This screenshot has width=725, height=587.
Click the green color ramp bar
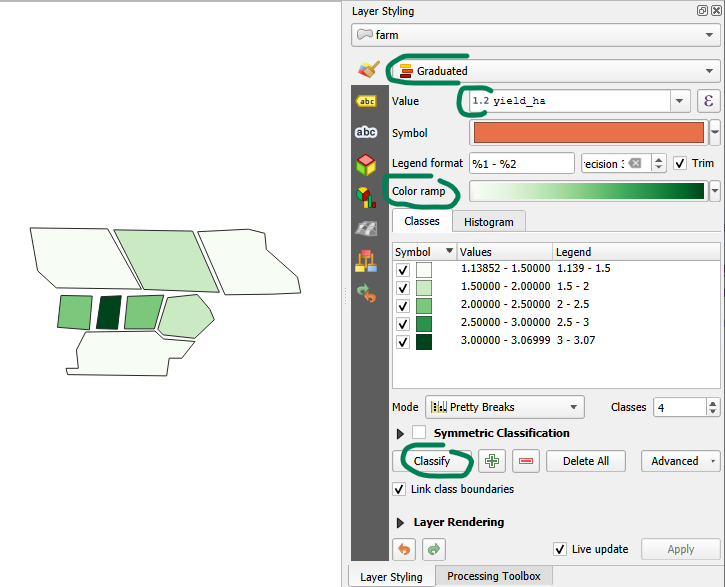point(589,191)
